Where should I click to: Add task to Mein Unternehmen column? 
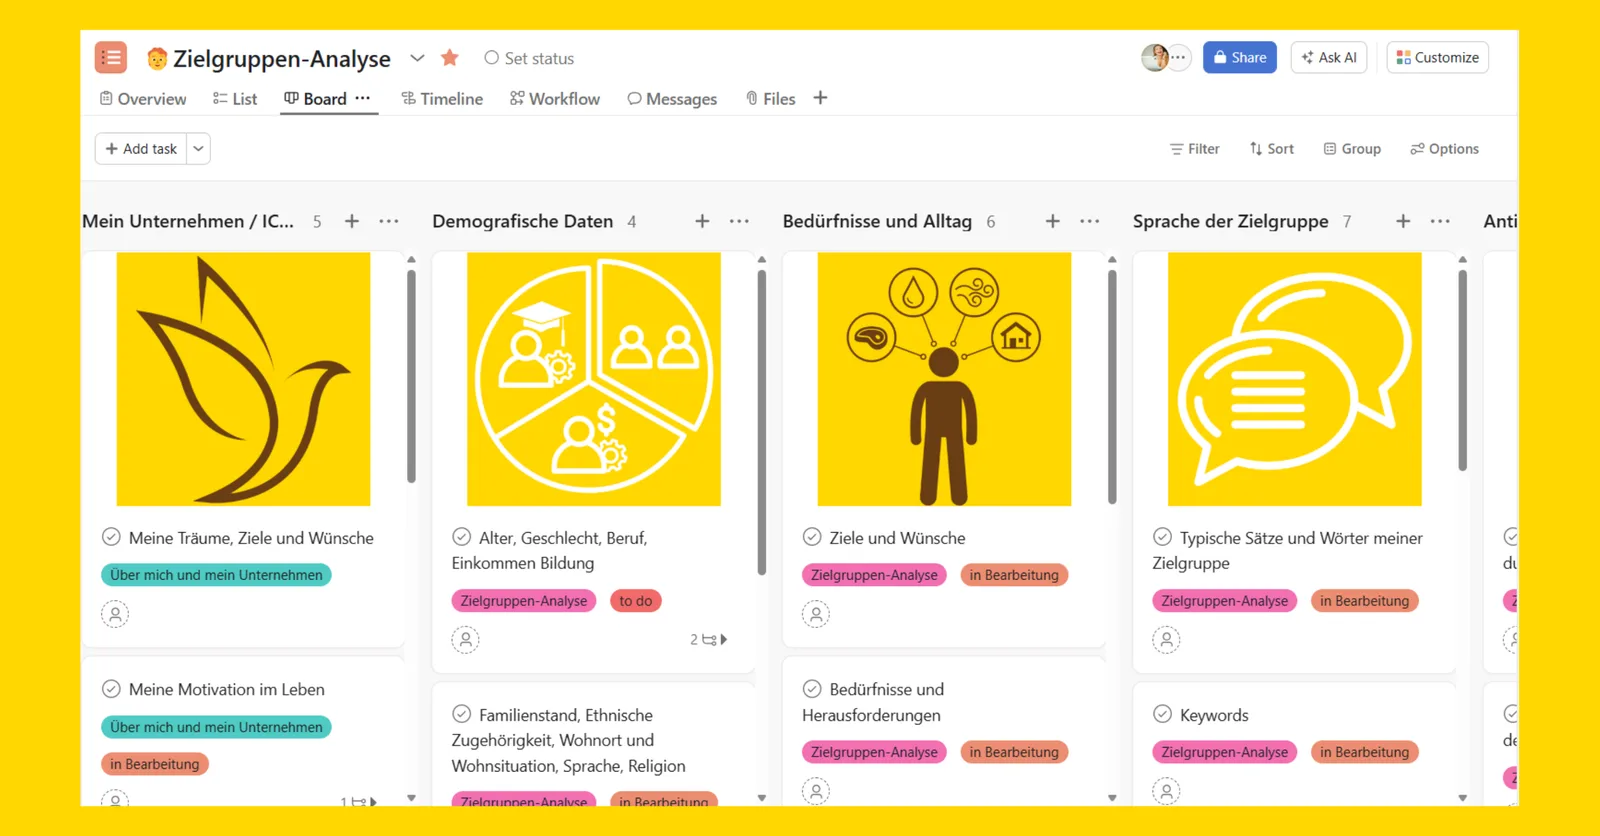352,221
